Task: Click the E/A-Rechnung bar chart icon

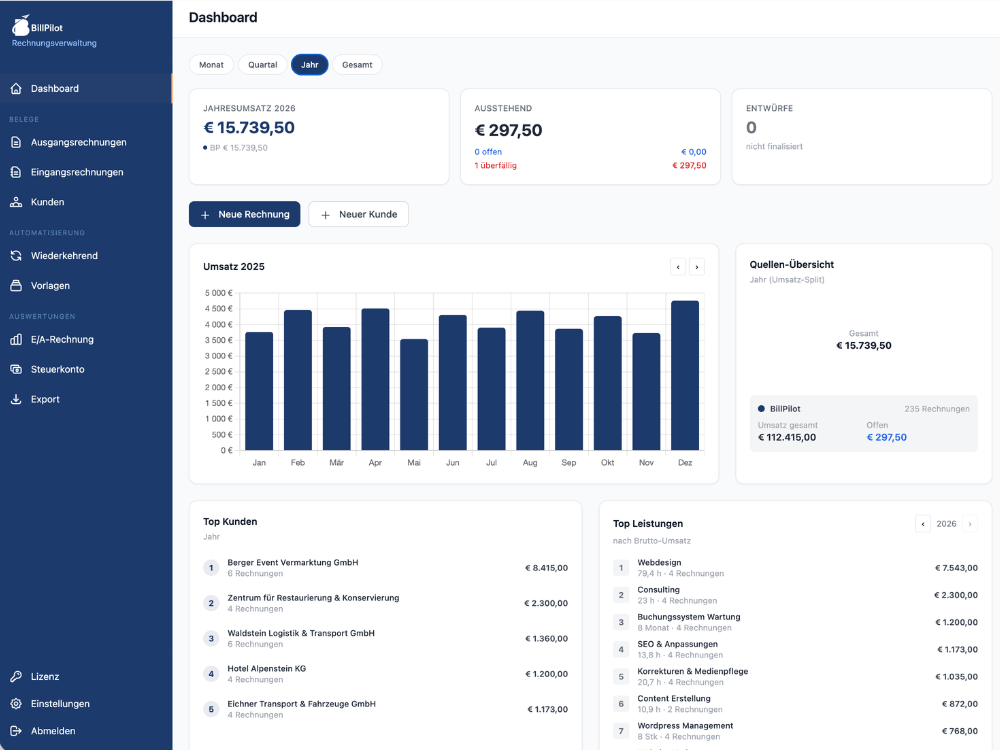Action: point(16,339)
